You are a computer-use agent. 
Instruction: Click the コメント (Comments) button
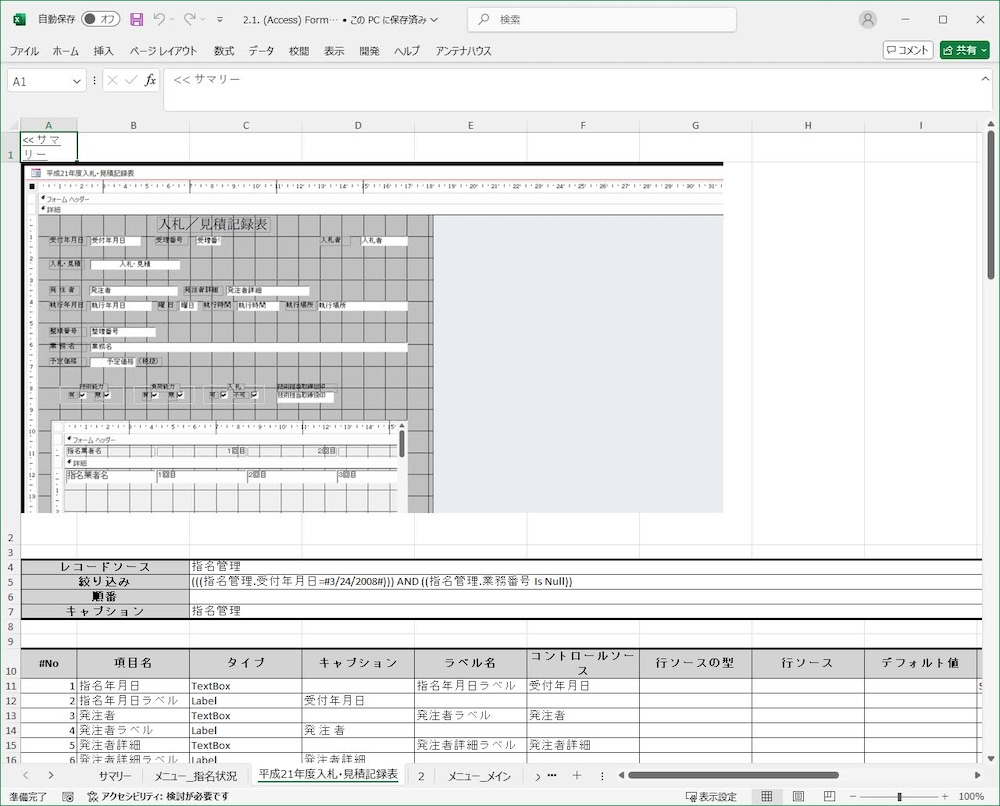click(x=908, y=50)
